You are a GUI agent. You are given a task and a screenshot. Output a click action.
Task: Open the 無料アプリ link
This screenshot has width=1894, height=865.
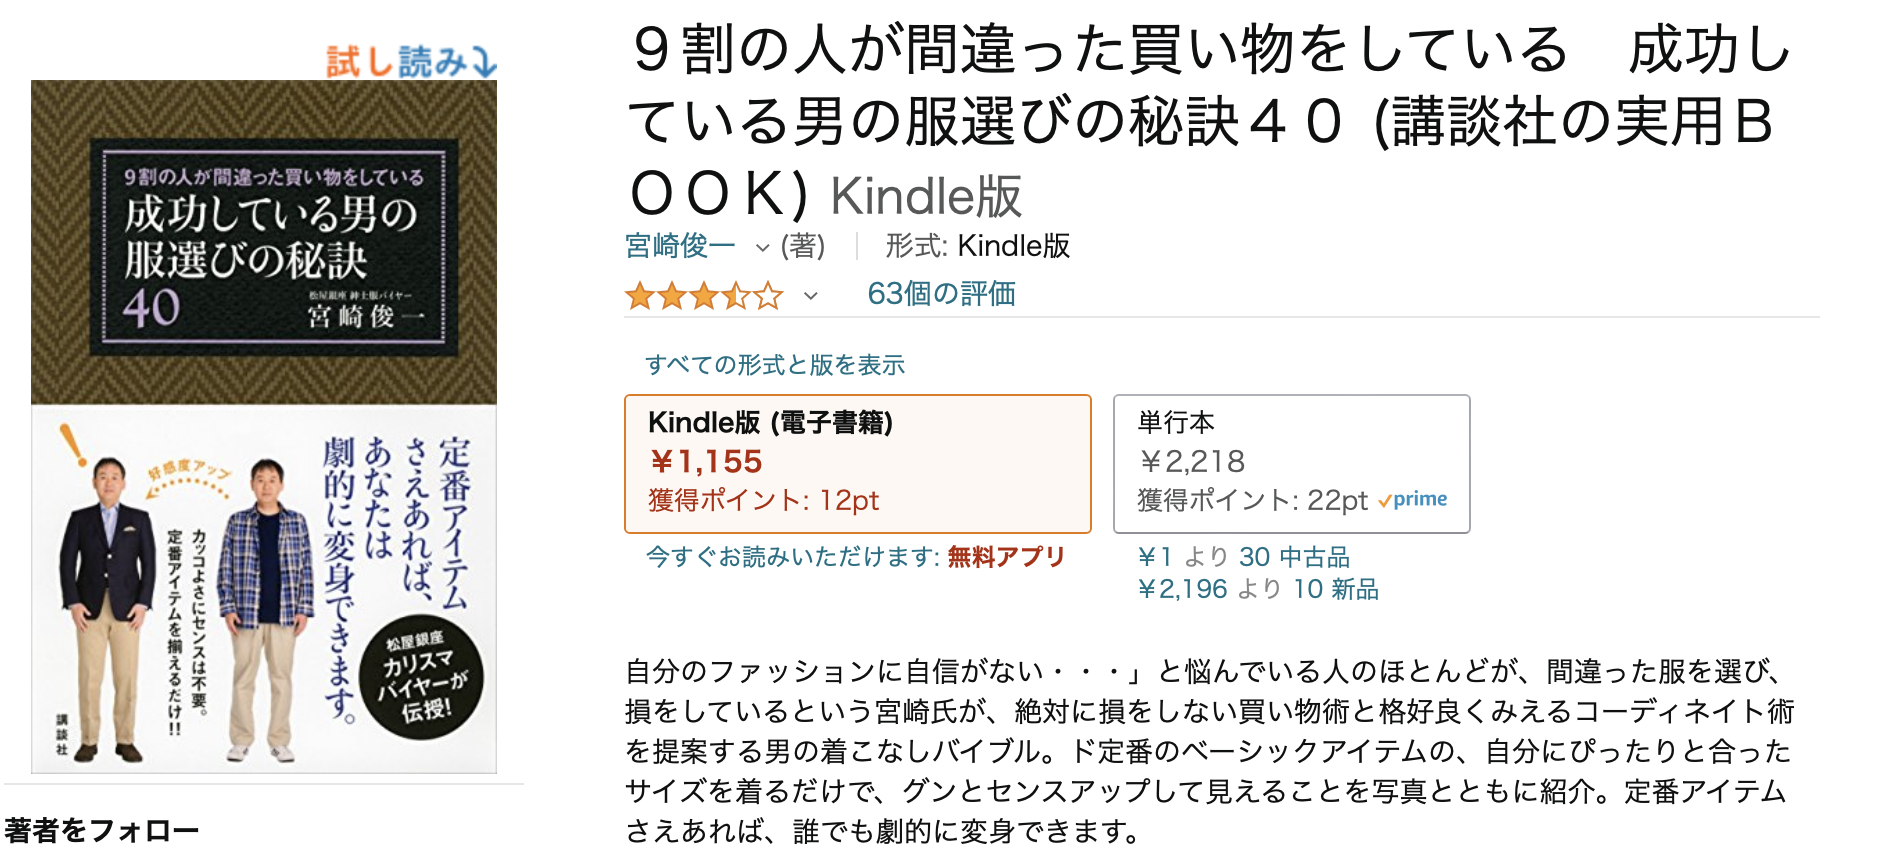point(1006,557)
